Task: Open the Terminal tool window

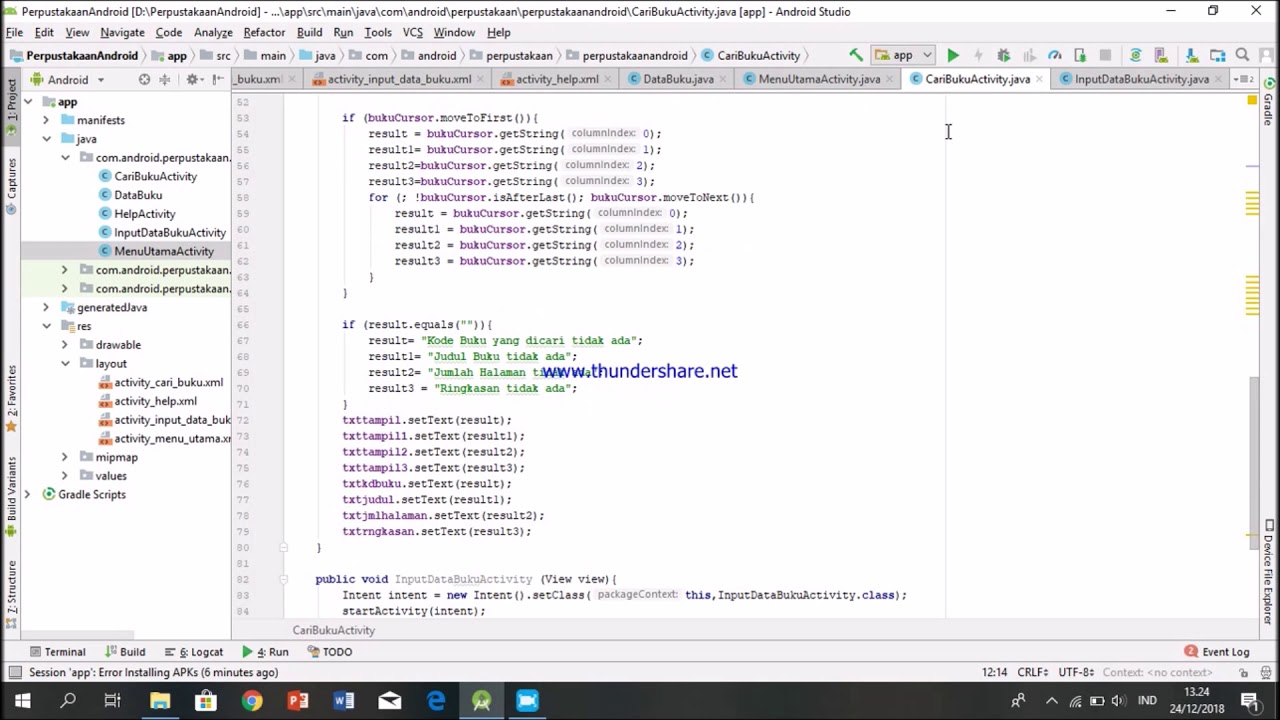Action: point(58,652)
